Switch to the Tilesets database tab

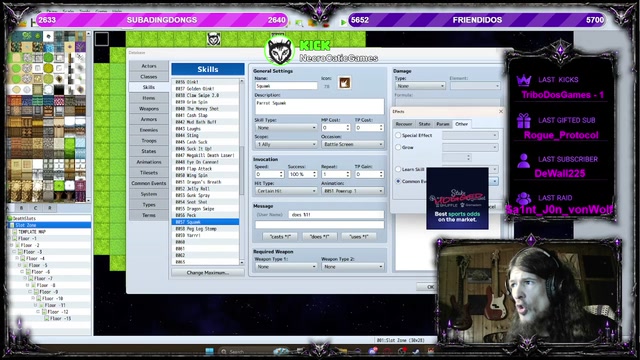(x=149, y=173)
